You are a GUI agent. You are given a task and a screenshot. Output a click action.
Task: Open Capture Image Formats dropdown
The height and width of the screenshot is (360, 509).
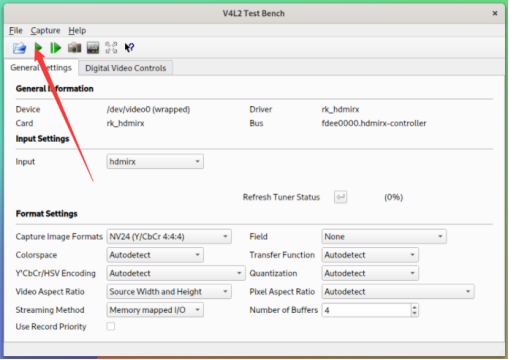pyautogui.click(x=169, y=237)
